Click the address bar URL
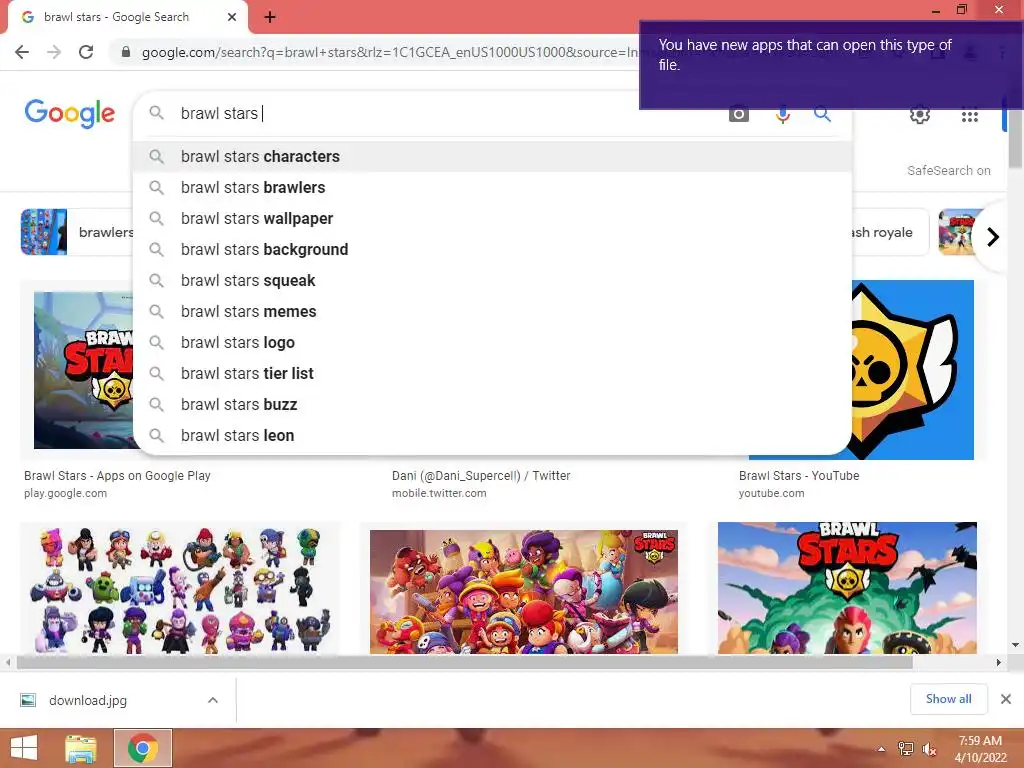Viewport: 1024px width, 768px height. coord(389,52)
